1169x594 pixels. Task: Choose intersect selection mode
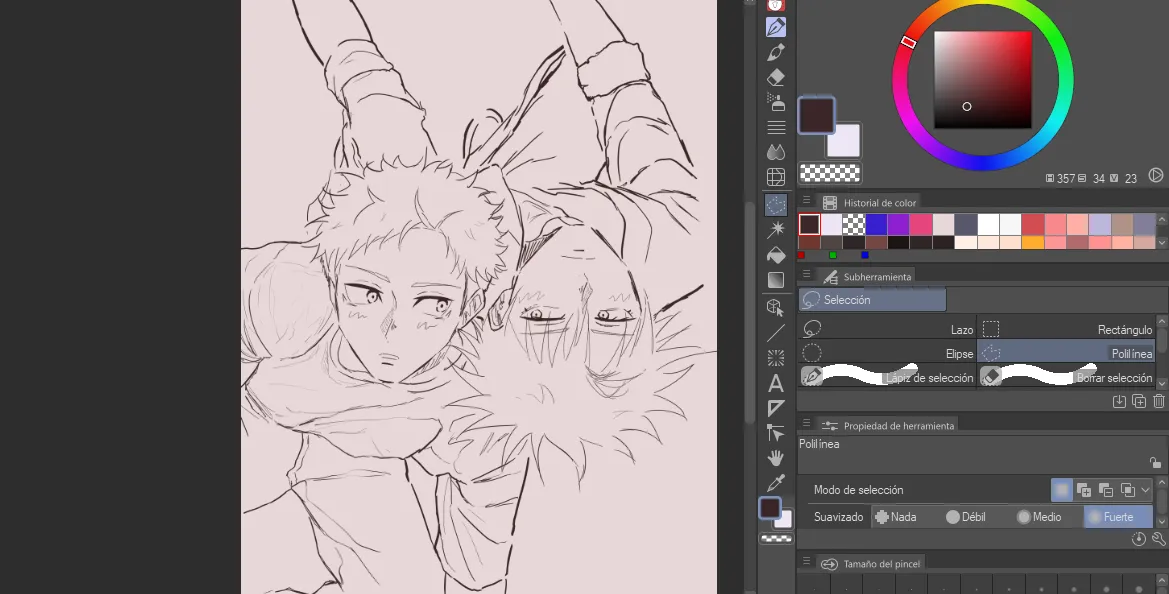coord(1128,490)
